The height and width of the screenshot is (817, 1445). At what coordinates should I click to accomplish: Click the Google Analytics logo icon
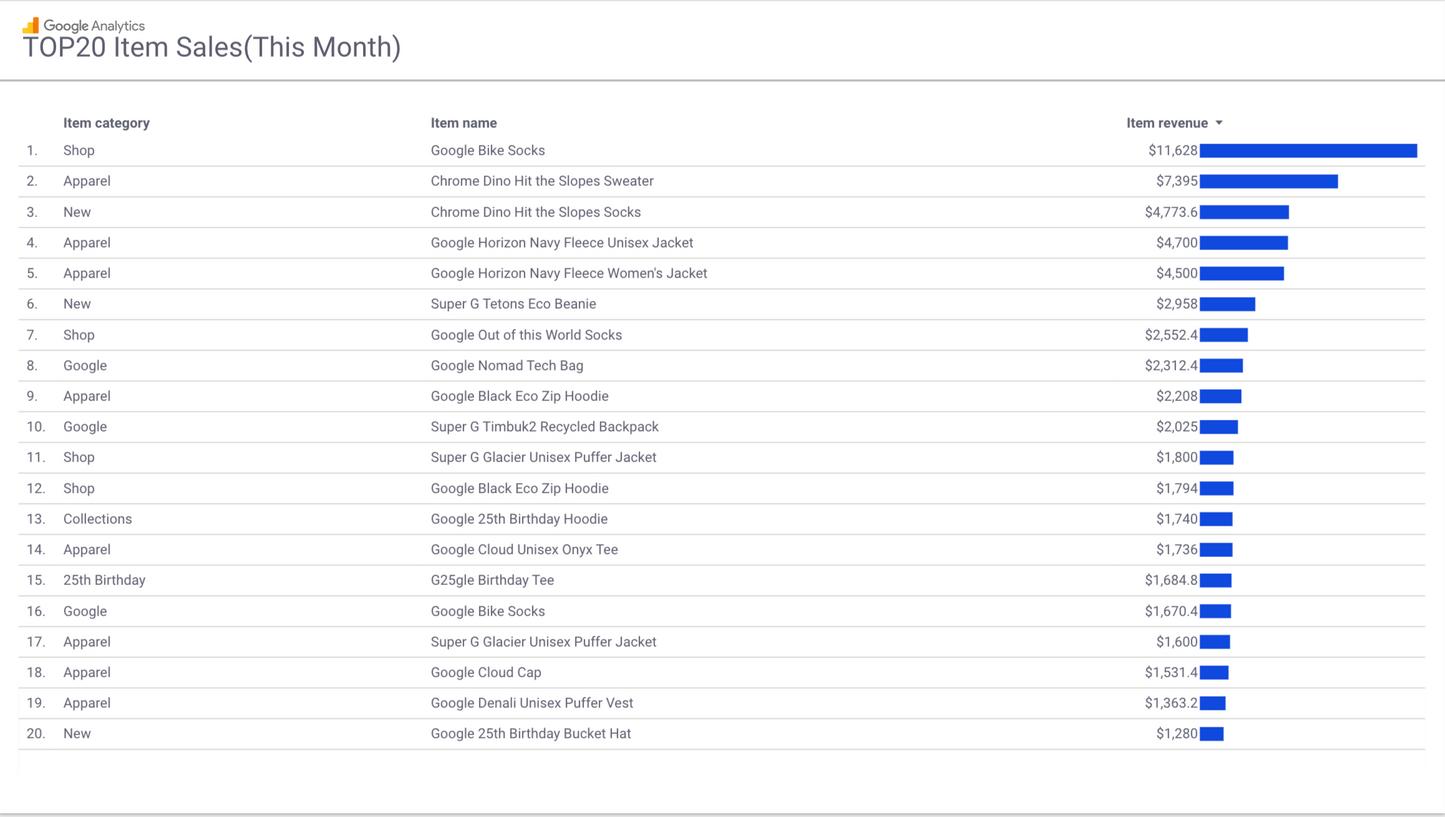pyautogui.click(x=31, y=25)
